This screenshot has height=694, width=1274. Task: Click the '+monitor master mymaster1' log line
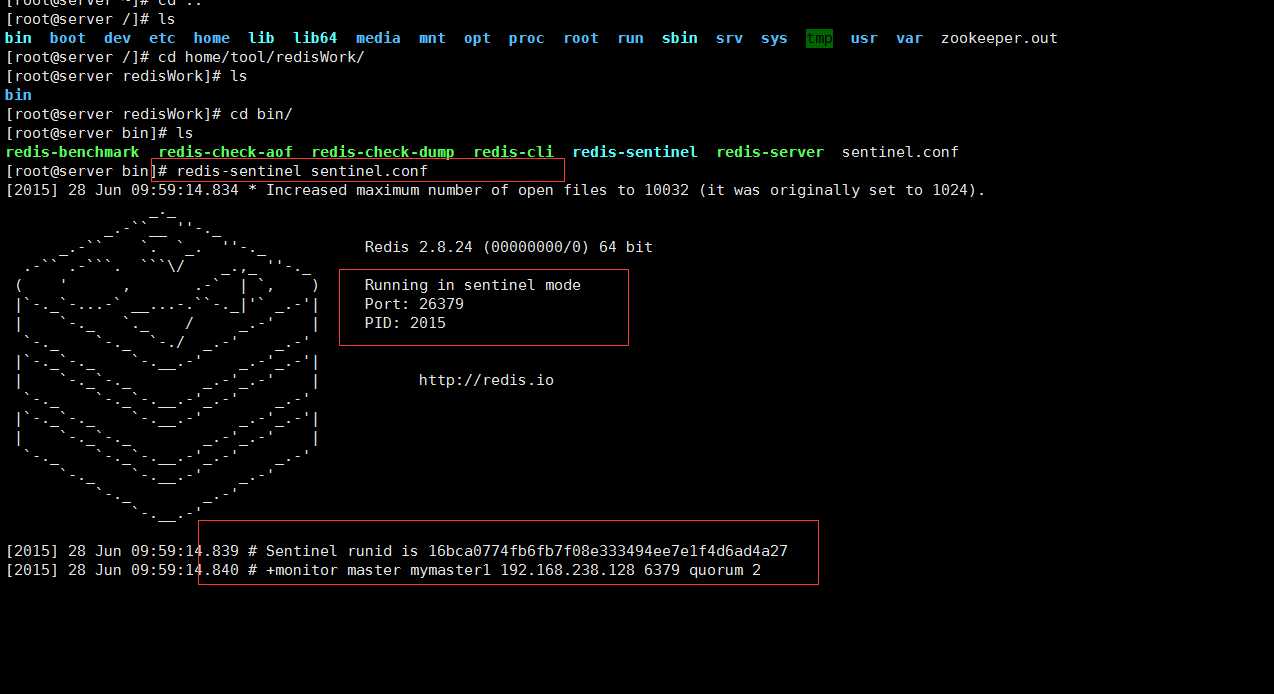point(383,570)
